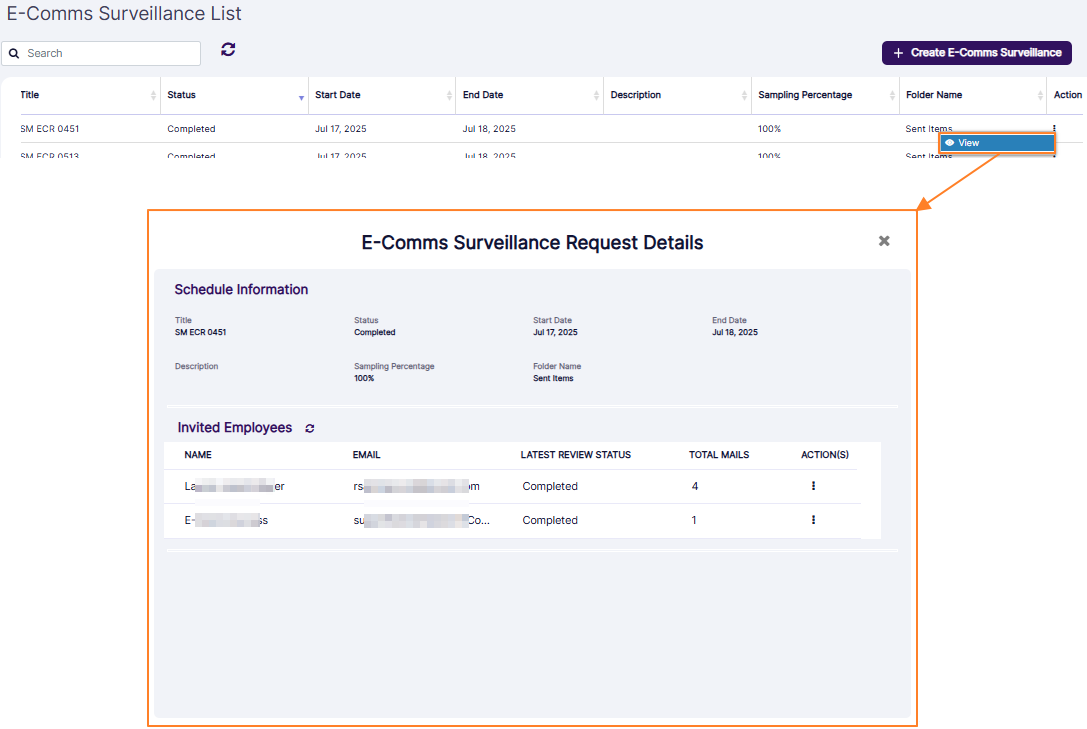
Task: Open the search magnifier icon
Action: coord(14,52)
